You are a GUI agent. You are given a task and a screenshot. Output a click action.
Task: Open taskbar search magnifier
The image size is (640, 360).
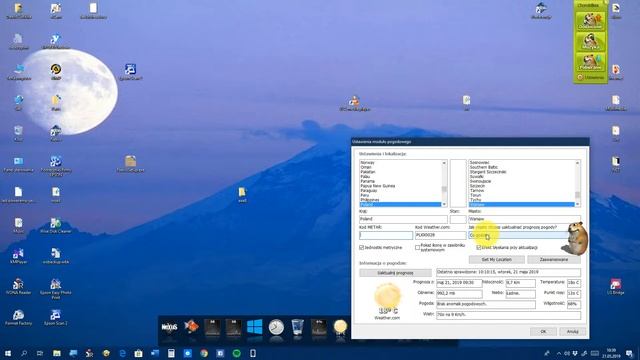[24, 353]
